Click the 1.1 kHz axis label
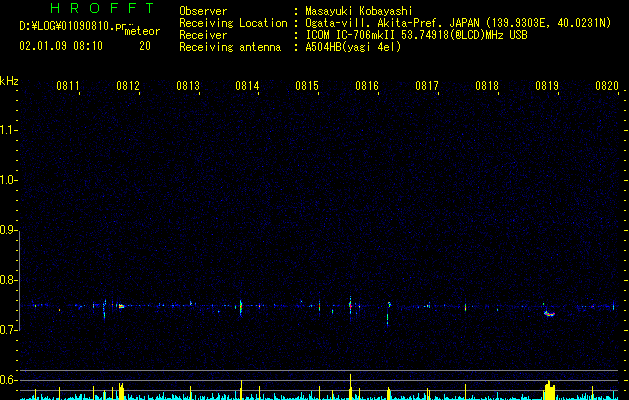This screenshot has height=400, width=629. tap(8, 130)
